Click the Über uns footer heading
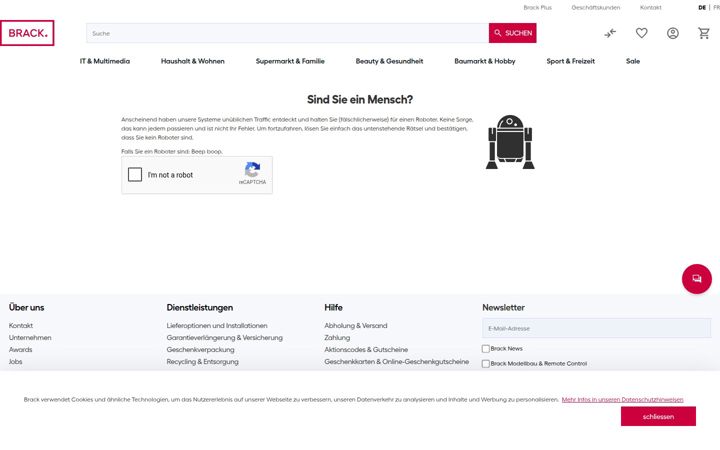The width and height of the screenshot is (720, 450). (x=27, y=308)
